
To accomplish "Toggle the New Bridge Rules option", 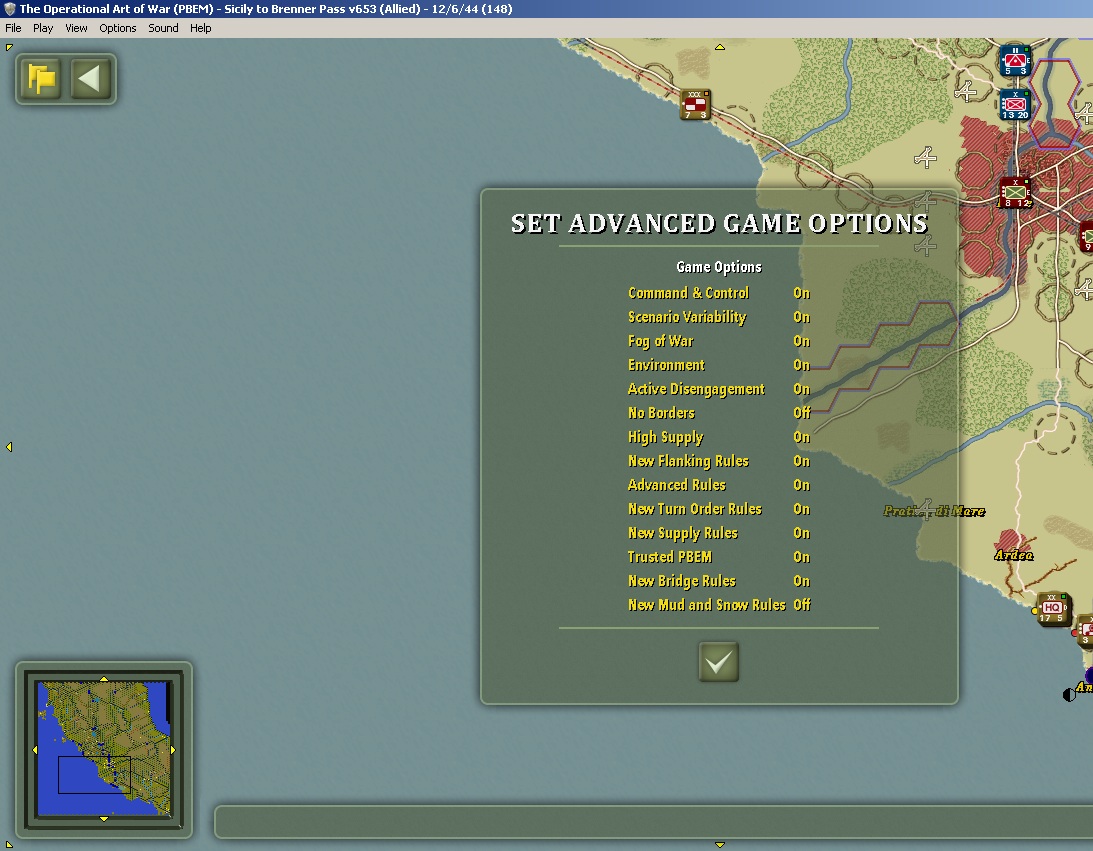I will point(719,581).
